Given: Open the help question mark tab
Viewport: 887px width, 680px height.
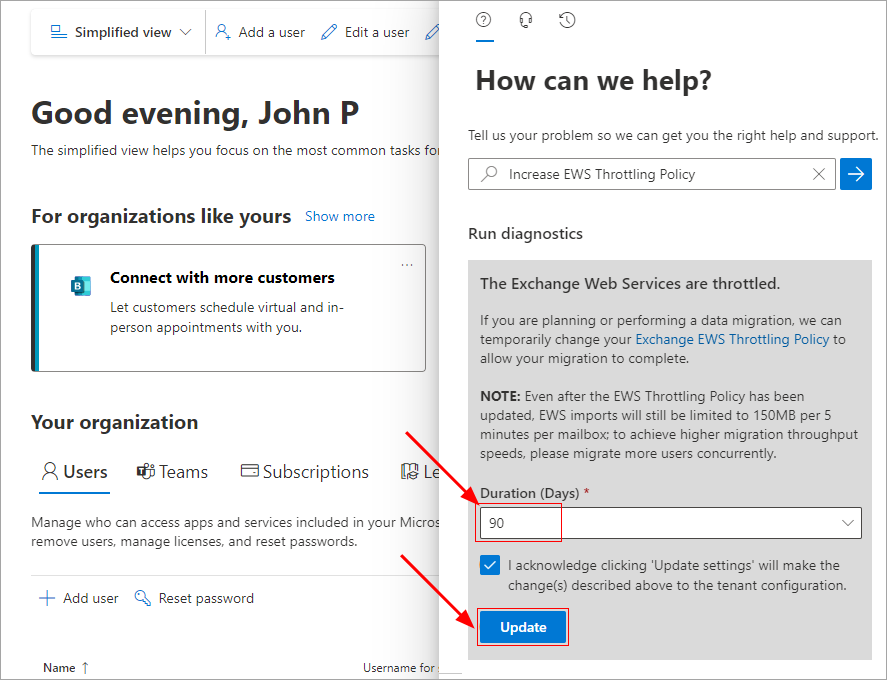Looking at the screenshot, I should point(484,20).
